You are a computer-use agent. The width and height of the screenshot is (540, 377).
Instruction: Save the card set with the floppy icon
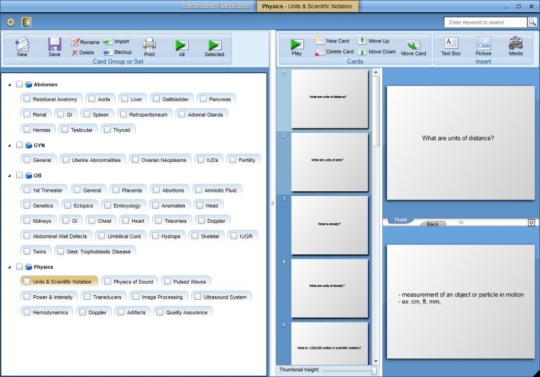[x=54, y=47]
